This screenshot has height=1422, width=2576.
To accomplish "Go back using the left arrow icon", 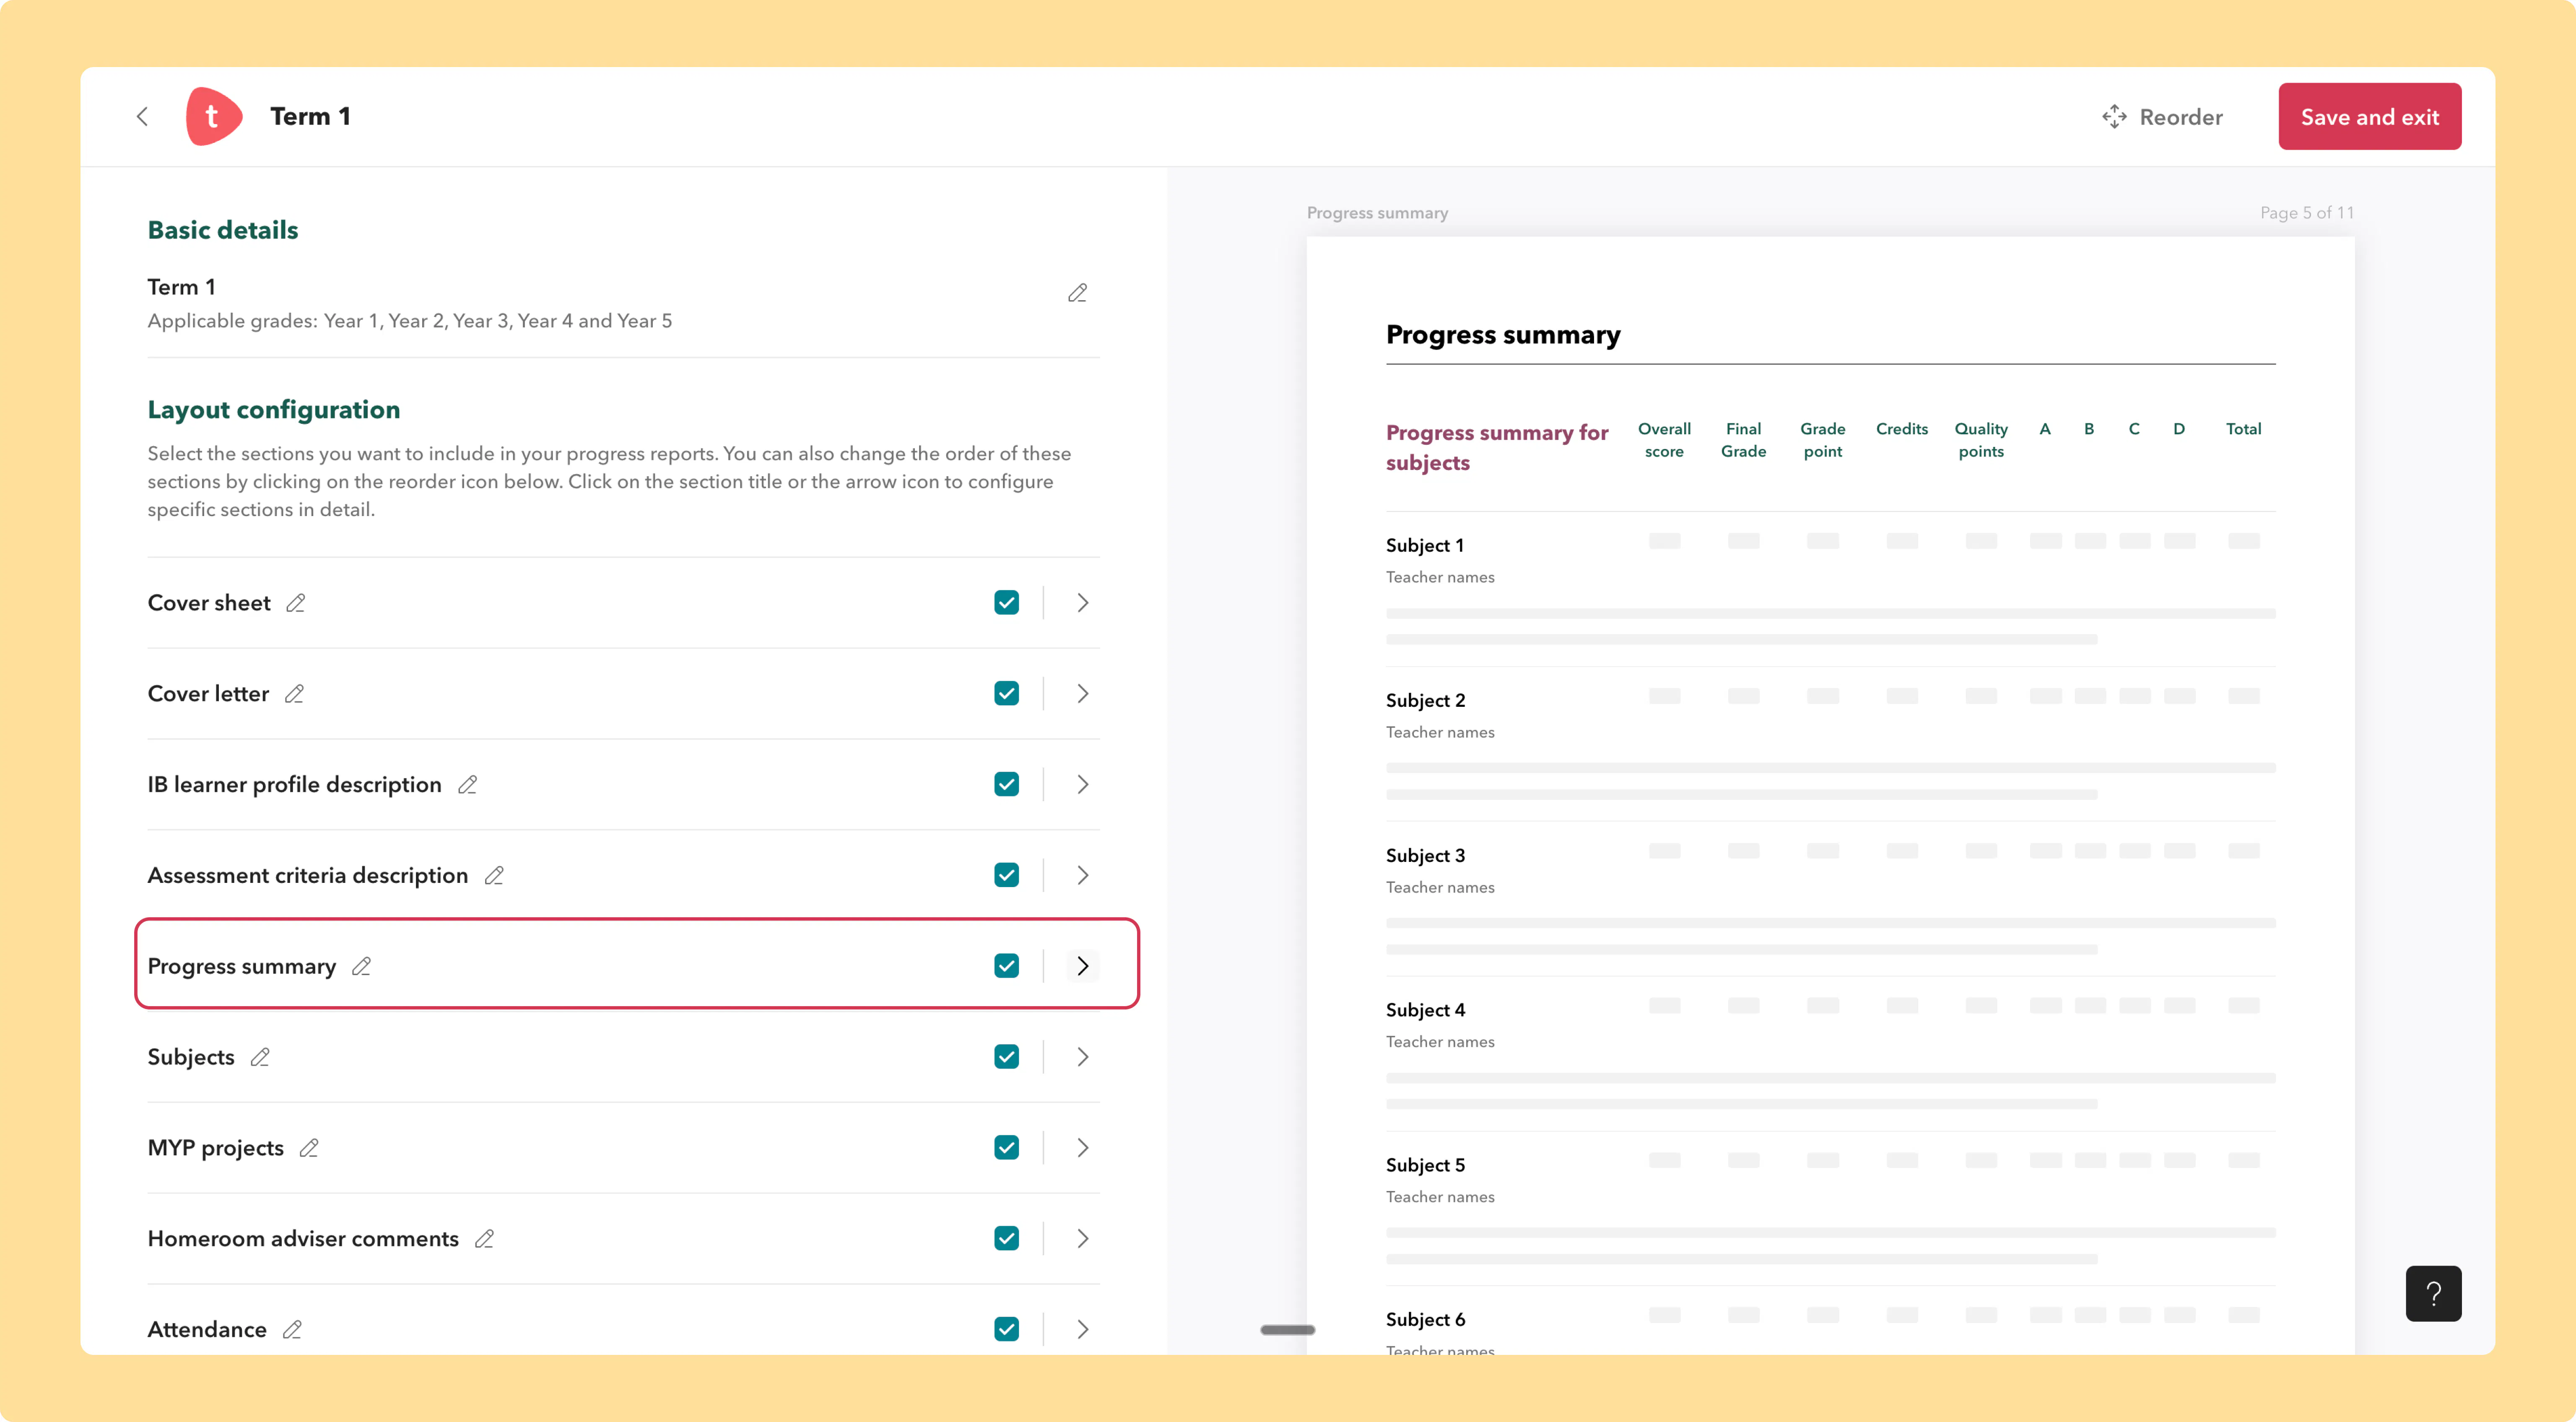I will click(x=142, y=117).
